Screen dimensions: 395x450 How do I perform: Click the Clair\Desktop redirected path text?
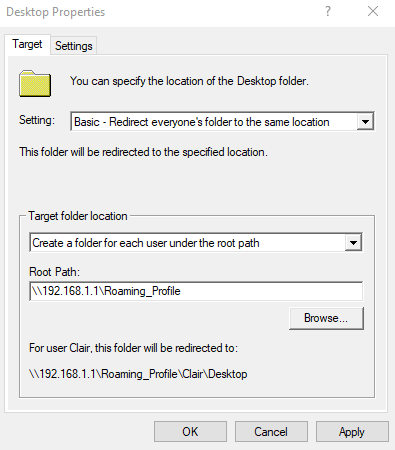pos(138,374)
